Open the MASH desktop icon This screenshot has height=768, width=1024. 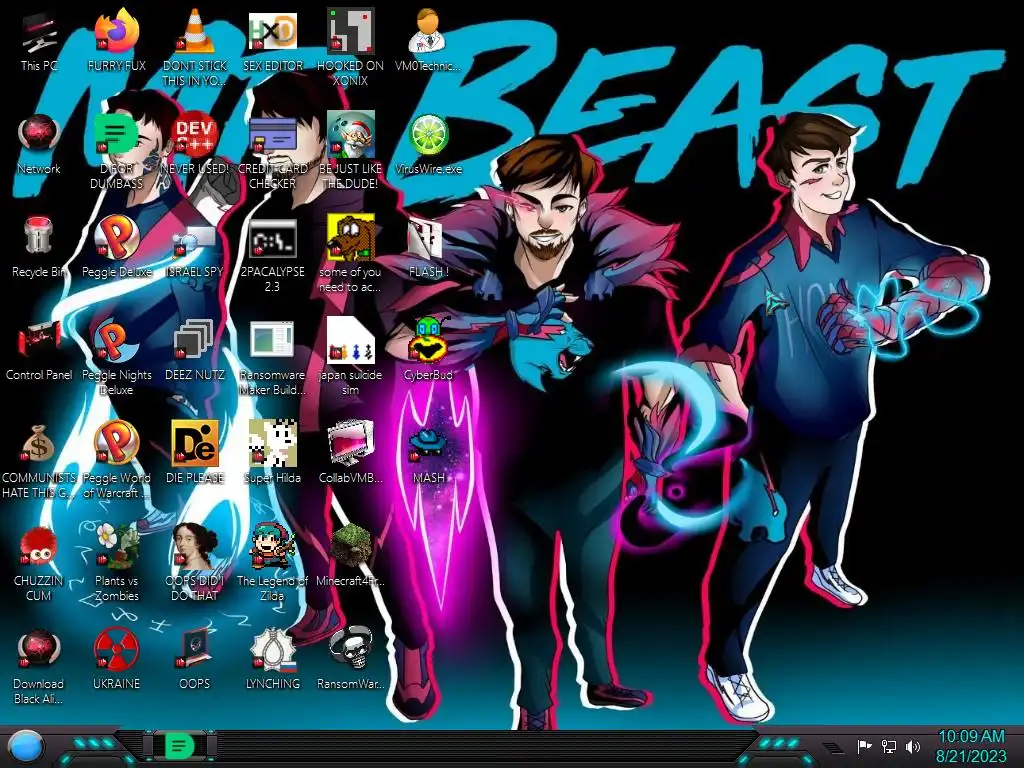pos(428,444)
